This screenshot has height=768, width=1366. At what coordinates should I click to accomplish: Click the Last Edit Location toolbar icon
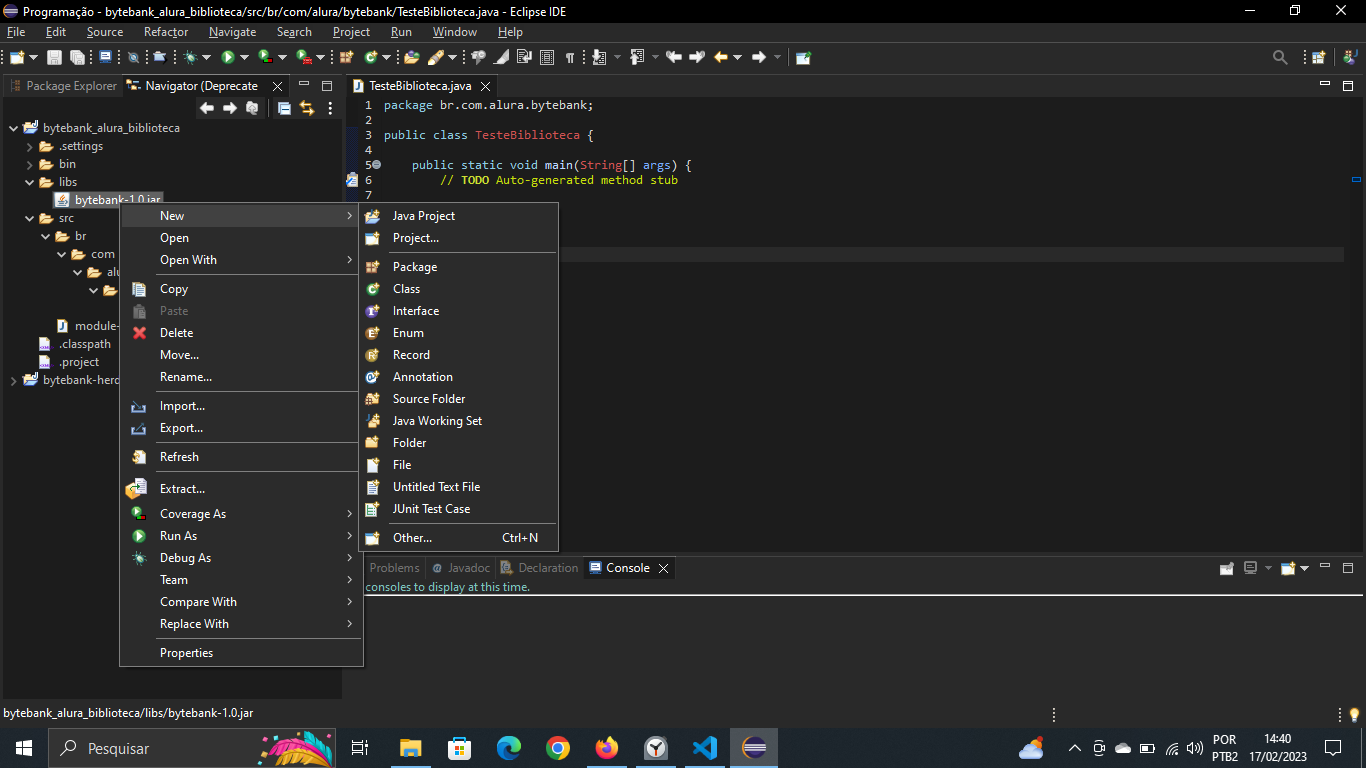click(x=673, y=57)
